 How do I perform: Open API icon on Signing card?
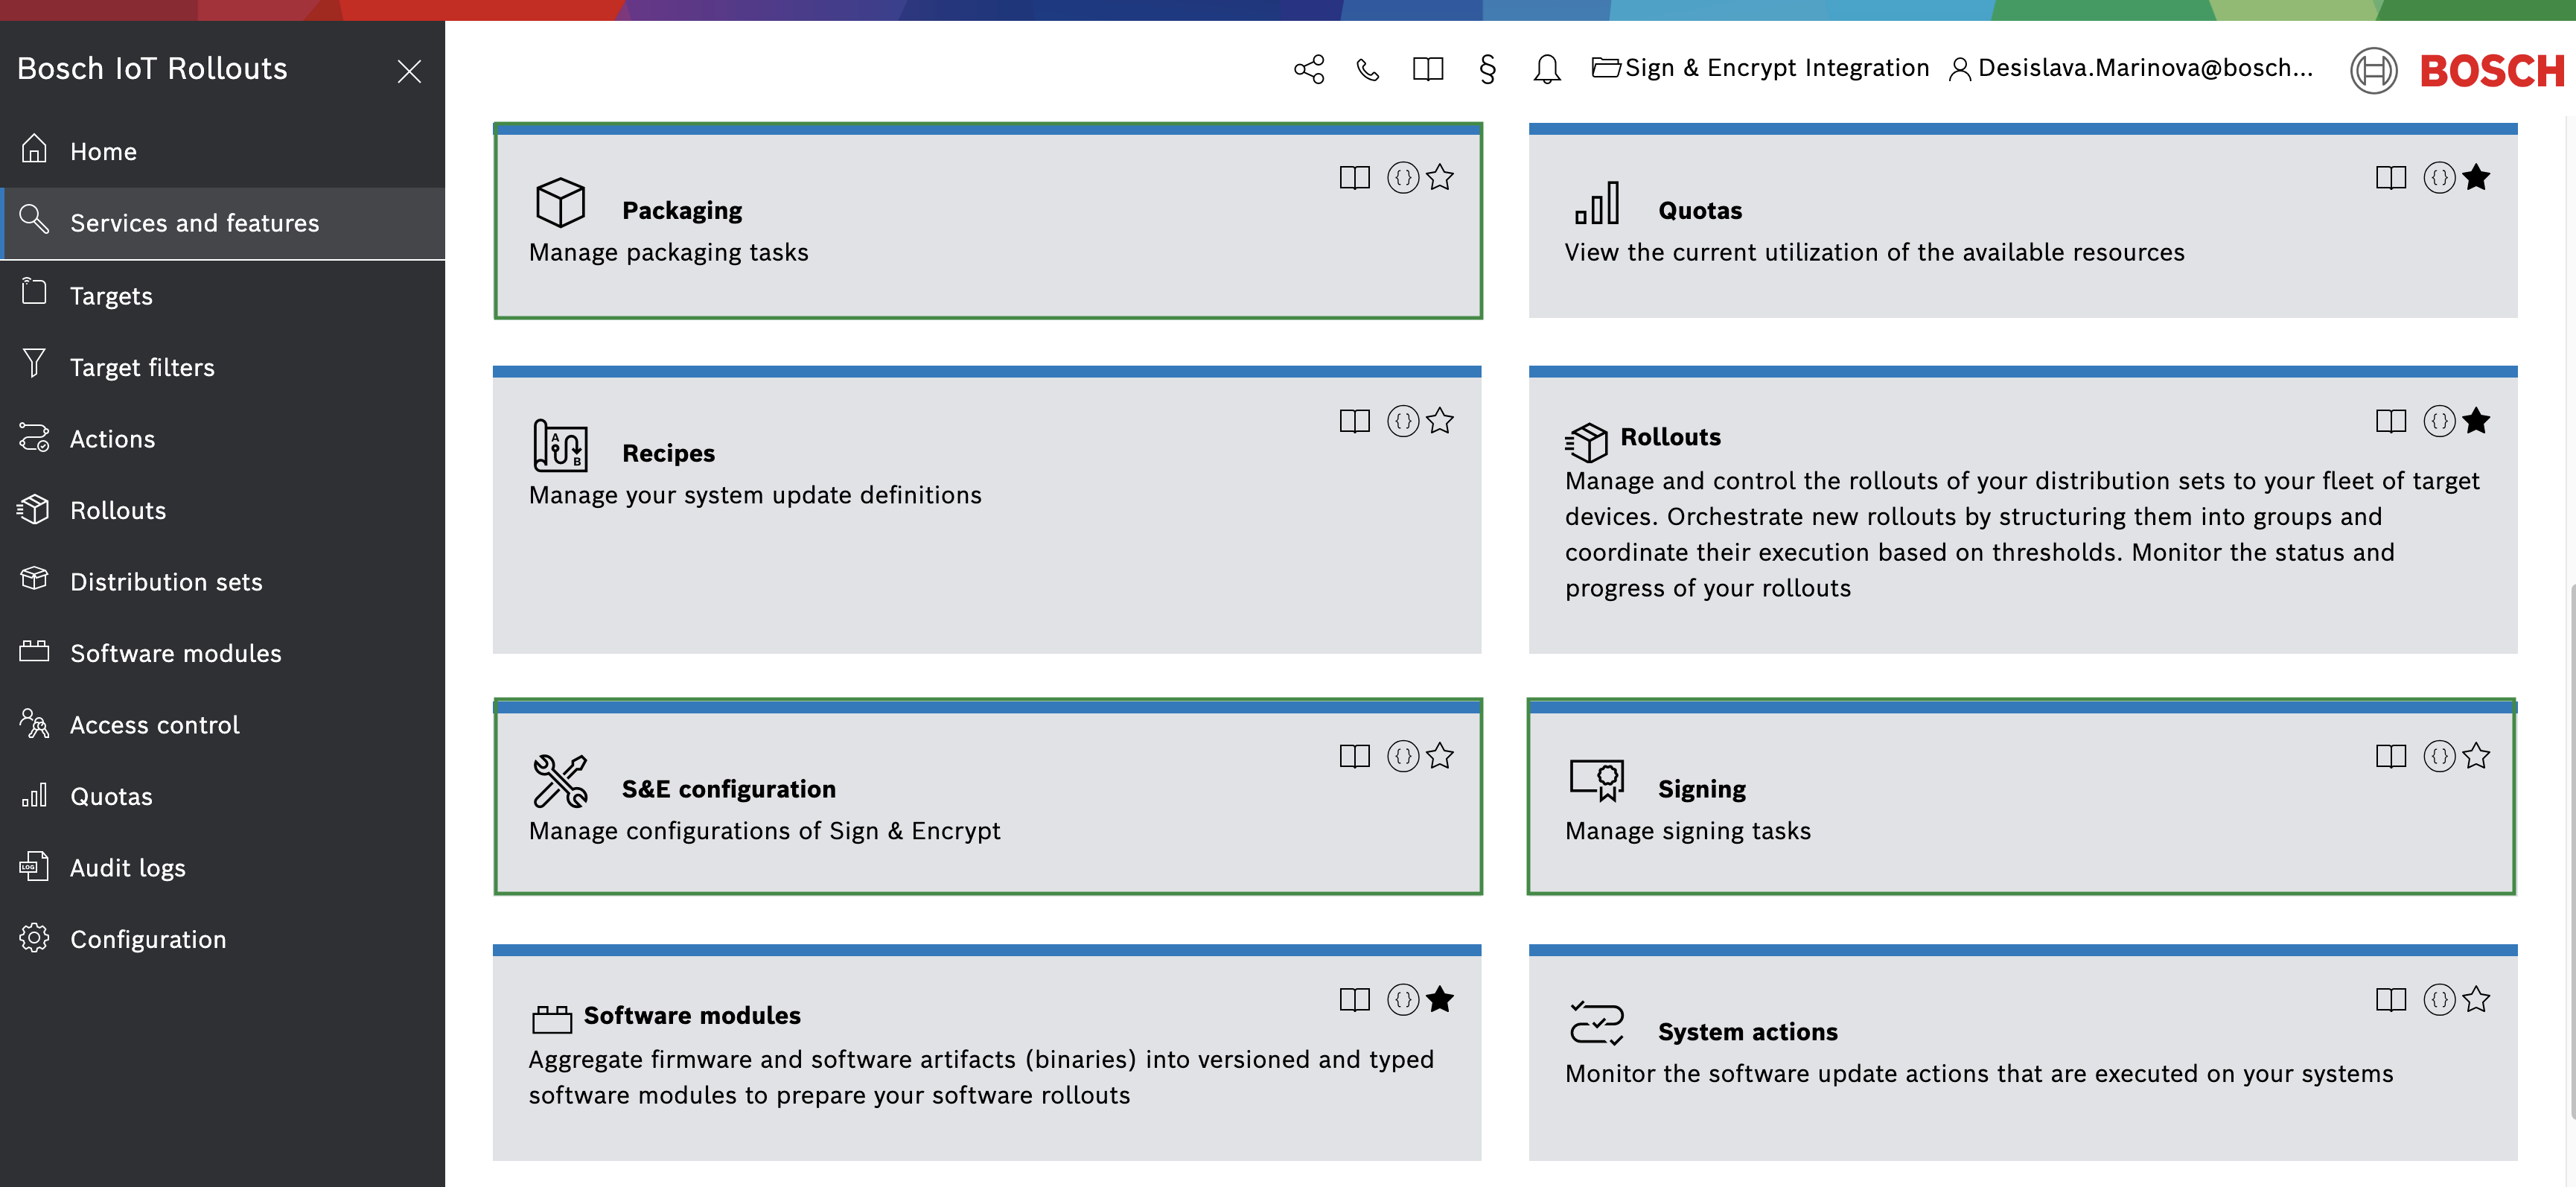tap(2439, 756)
